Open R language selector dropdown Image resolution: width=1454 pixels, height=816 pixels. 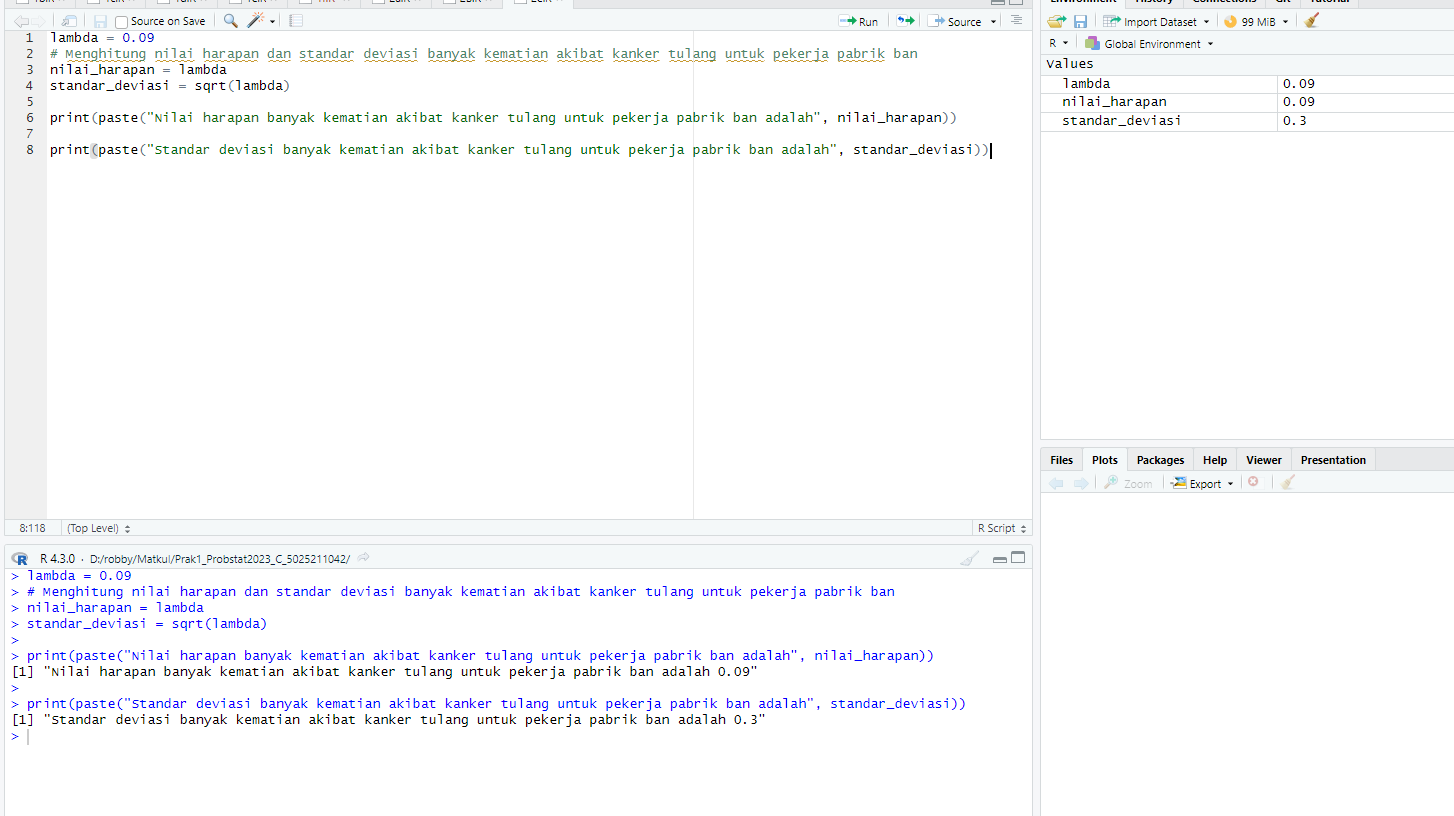[x=1058, y=43]
